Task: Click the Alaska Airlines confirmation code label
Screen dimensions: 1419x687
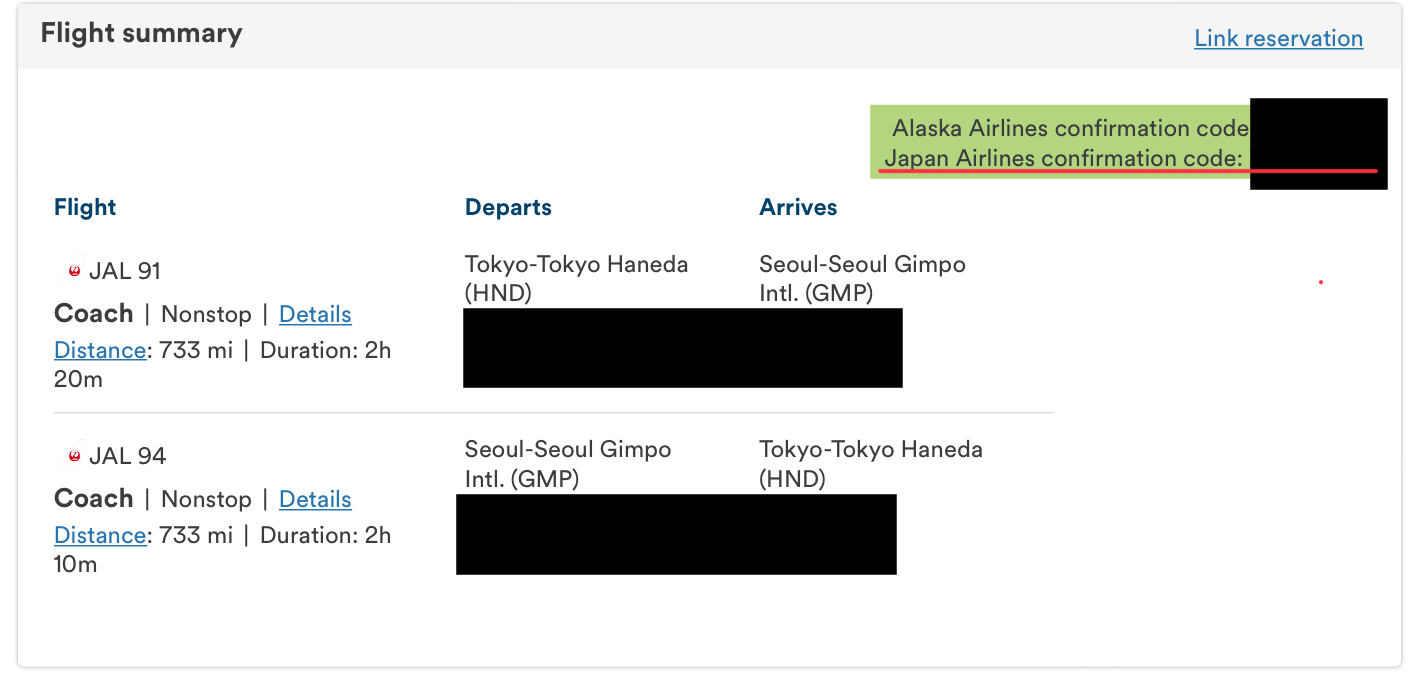Action: click(x=1070, y=128)
